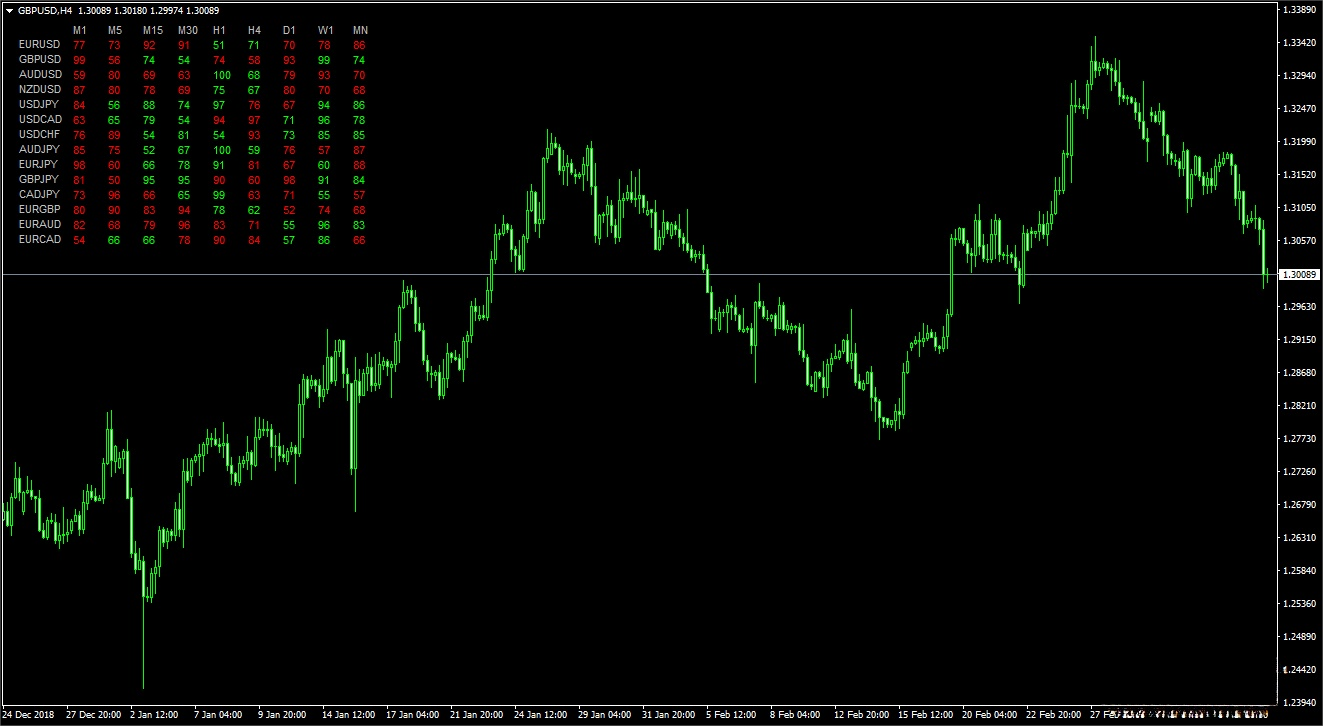
Task: Select the GBPJPY row label
Action: [x=39, y=179]
